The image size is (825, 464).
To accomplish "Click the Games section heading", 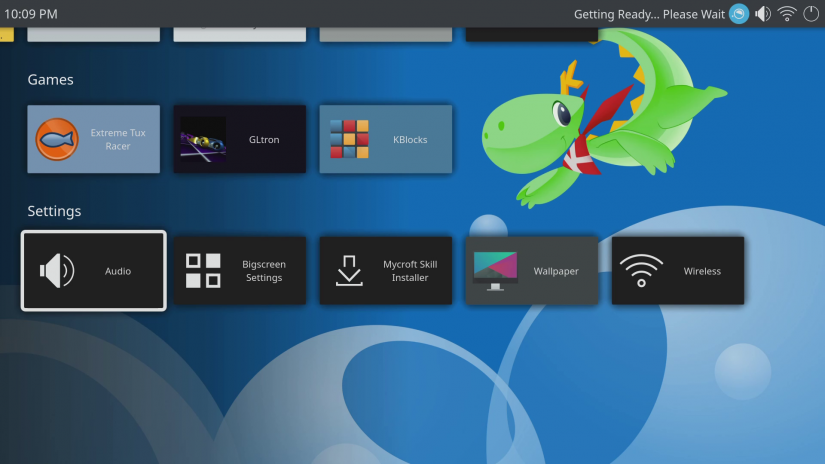I will (51, 79).
